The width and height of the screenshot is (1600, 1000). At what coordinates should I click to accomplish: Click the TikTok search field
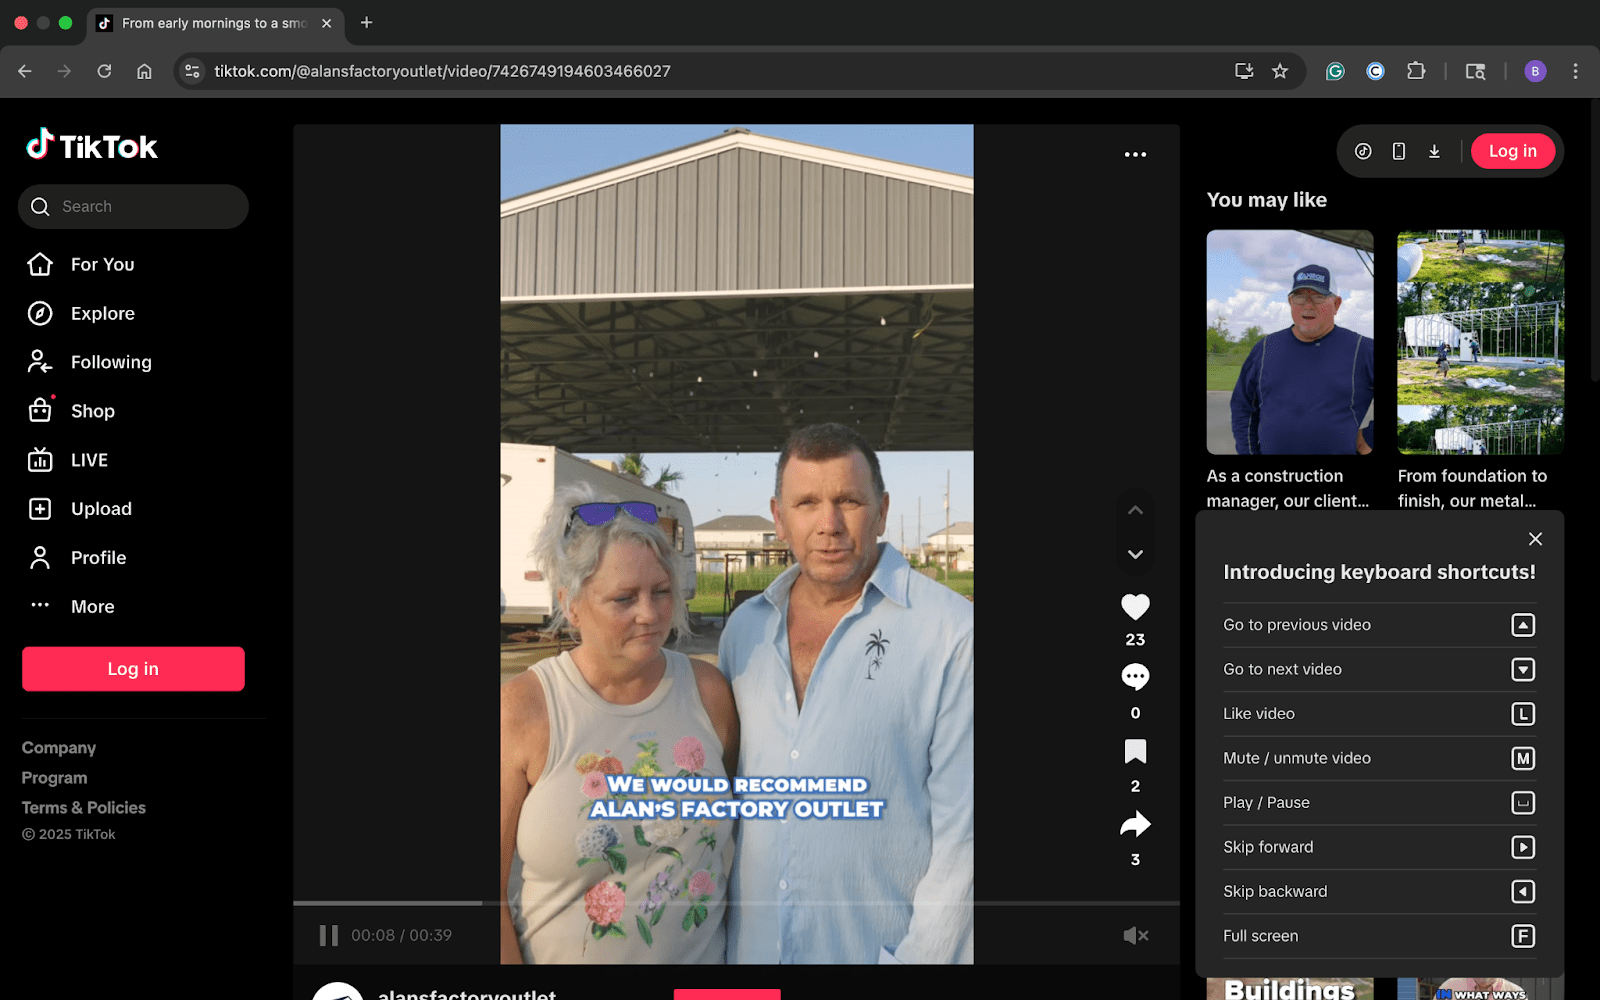(x=140, y=206)
